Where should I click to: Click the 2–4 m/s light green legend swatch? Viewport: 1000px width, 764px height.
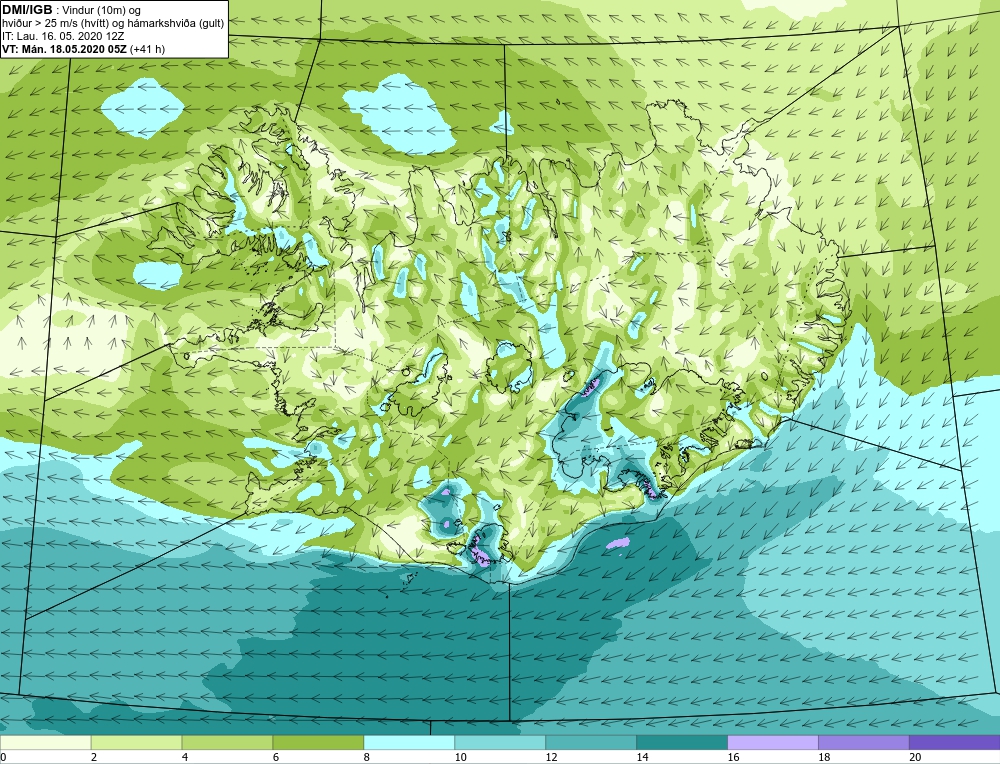click(136, 742)
